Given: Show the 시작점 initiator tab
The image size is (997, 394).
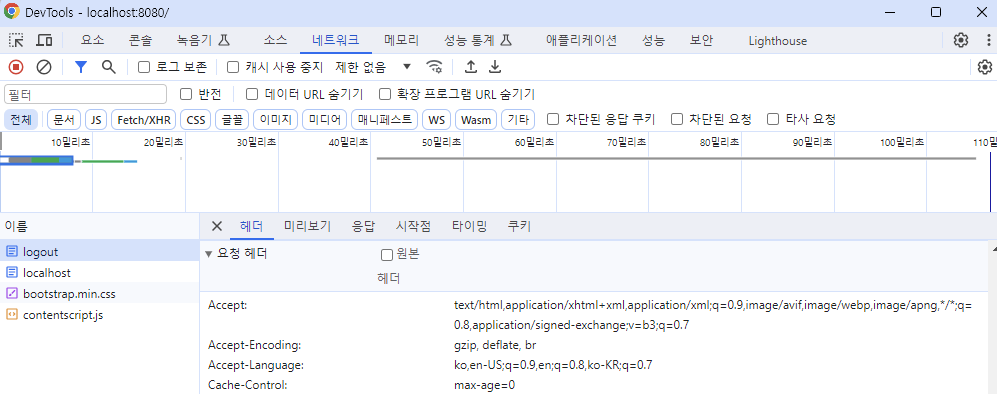Looking at the screenshot, I should [413, 226].
